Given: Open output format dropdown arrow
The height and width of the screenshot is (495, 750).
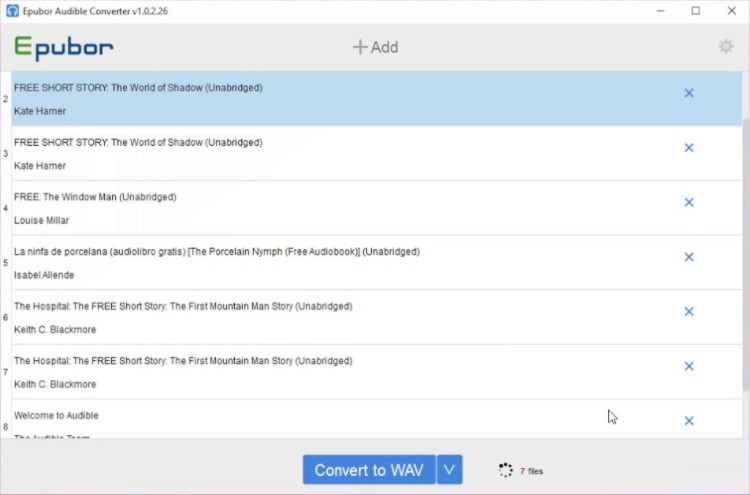Looking at the screenshot, I should click(x=449, y=470).
